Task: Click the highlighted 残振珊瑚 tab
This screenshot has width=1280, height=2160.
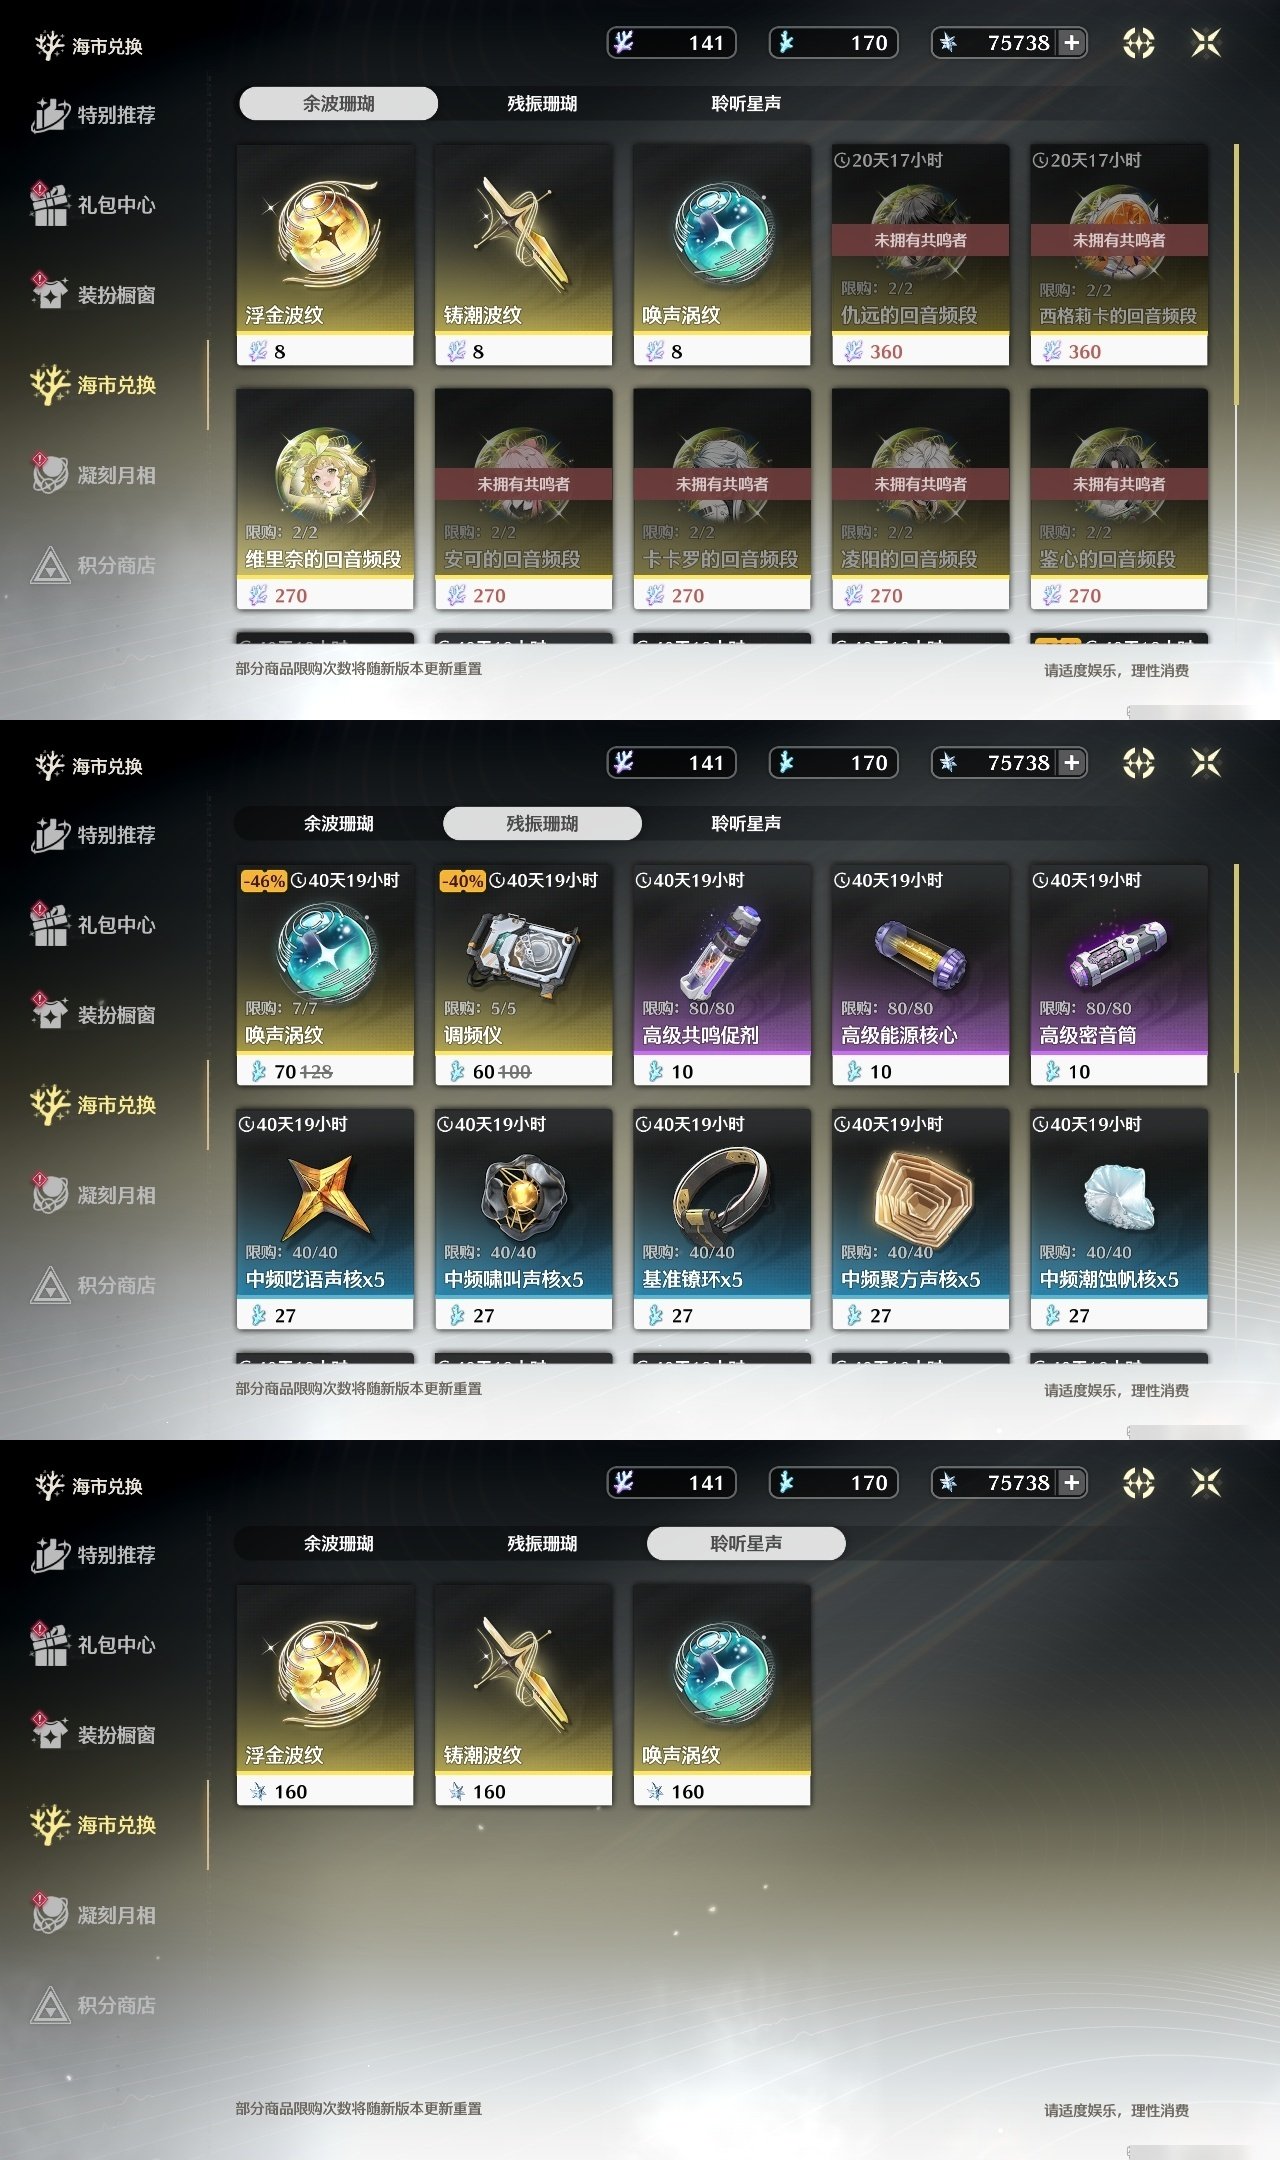Action: pos(542,824)
